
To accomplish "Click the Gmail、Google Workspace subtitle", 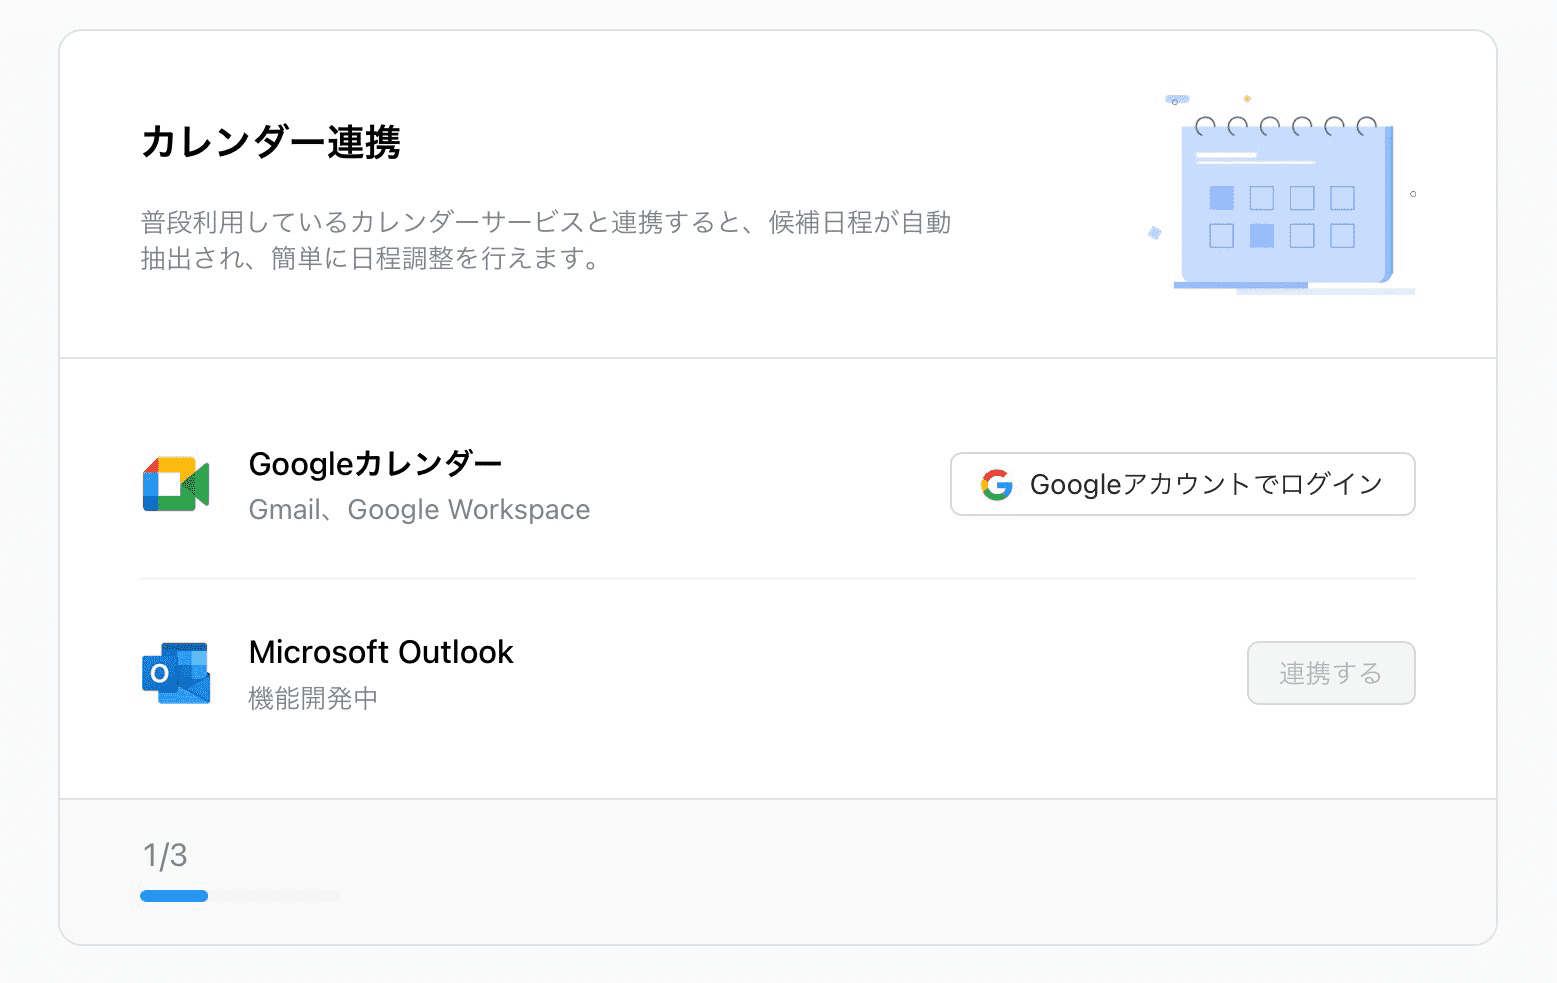I will (419, 510).
